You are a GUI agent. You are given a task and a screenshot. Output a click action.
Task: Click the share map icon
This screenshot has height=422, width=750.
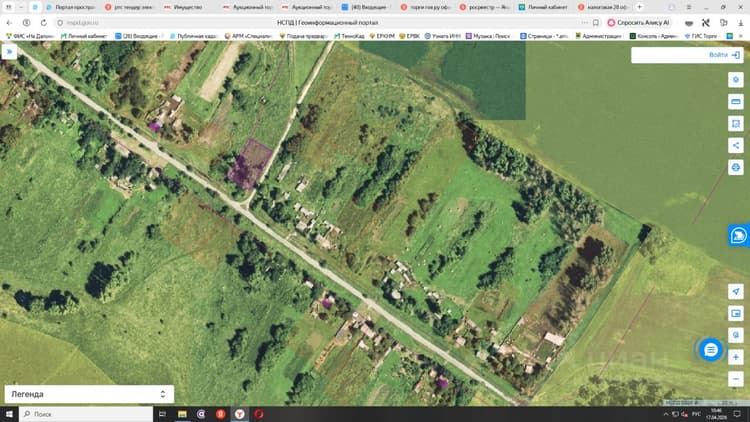(736, 145)
